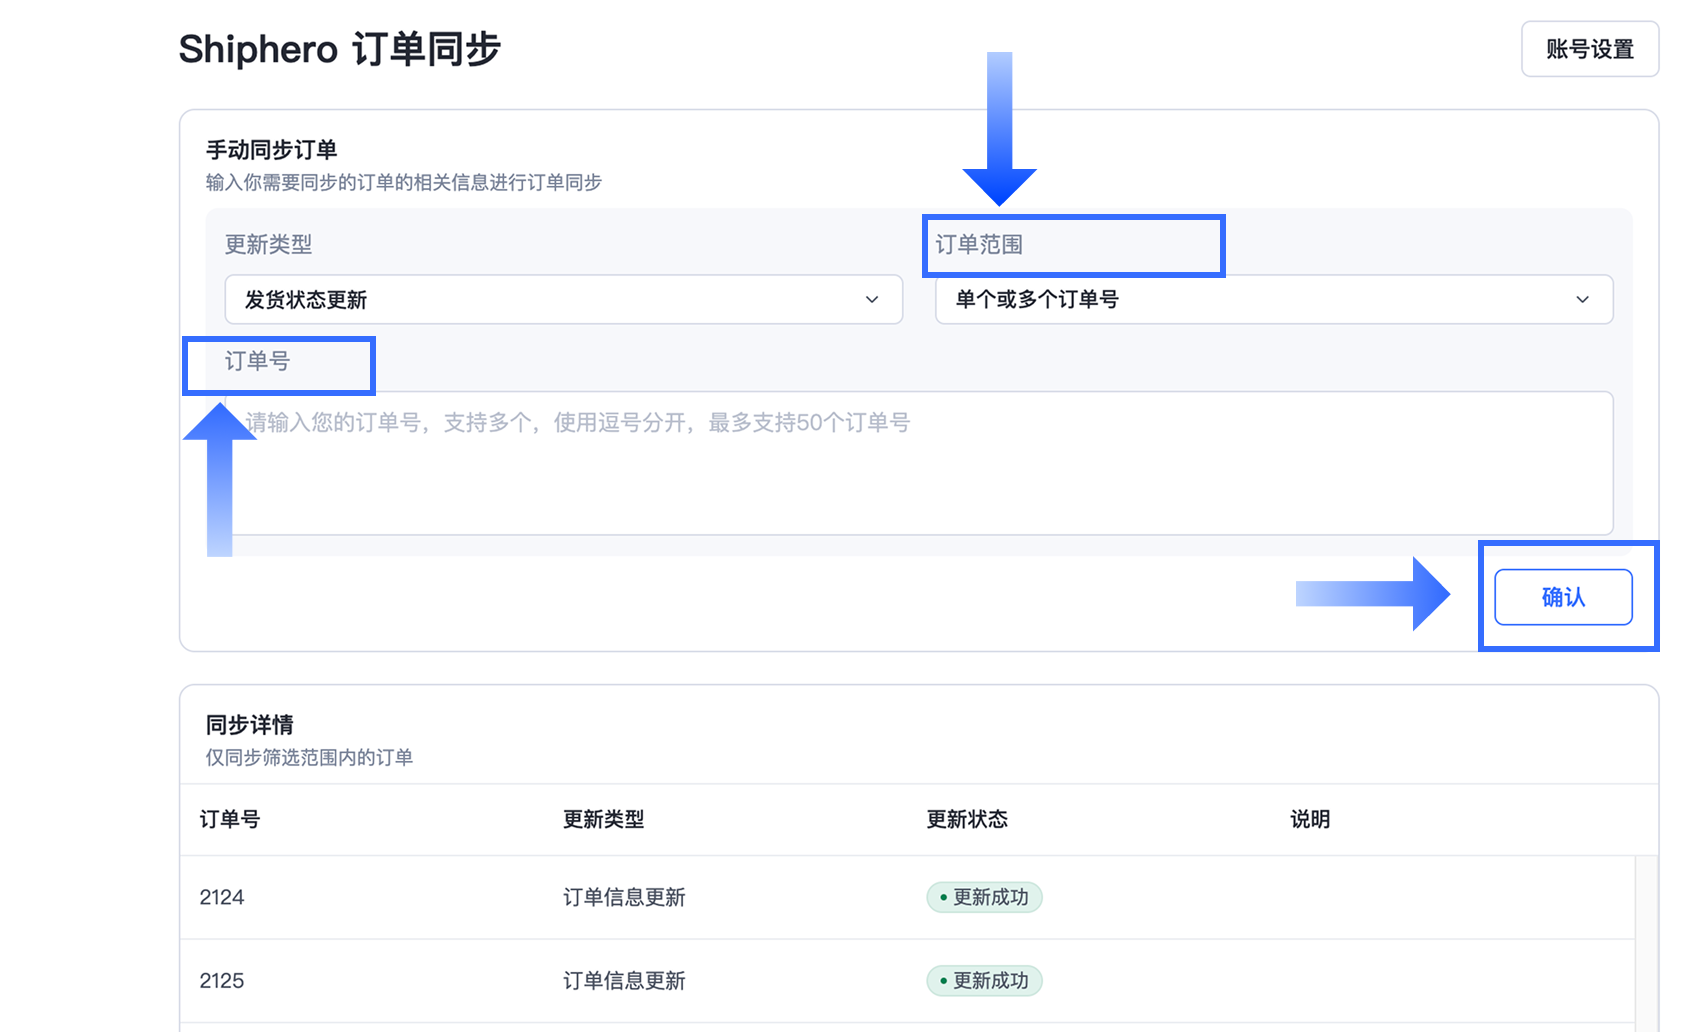Click the chevron arrow of the 发货状态更新 dropdown
Viewport: 1700px width, 1032px height.
(x=872, y=299)
